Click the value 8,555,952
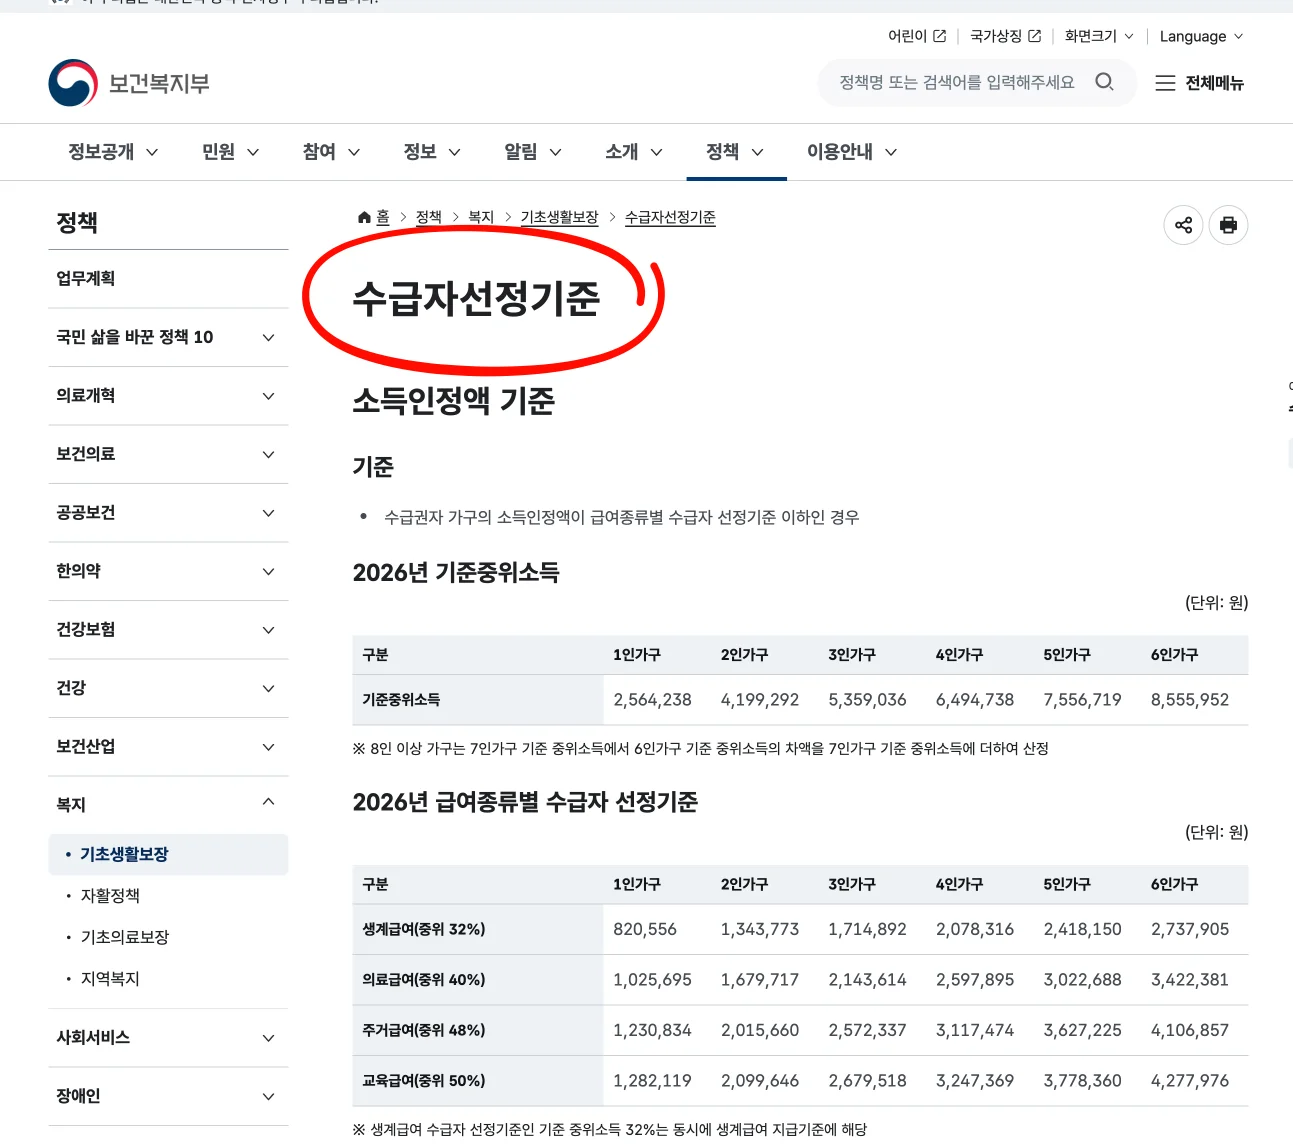The image size is (1293, 1146). [1190, 700]
